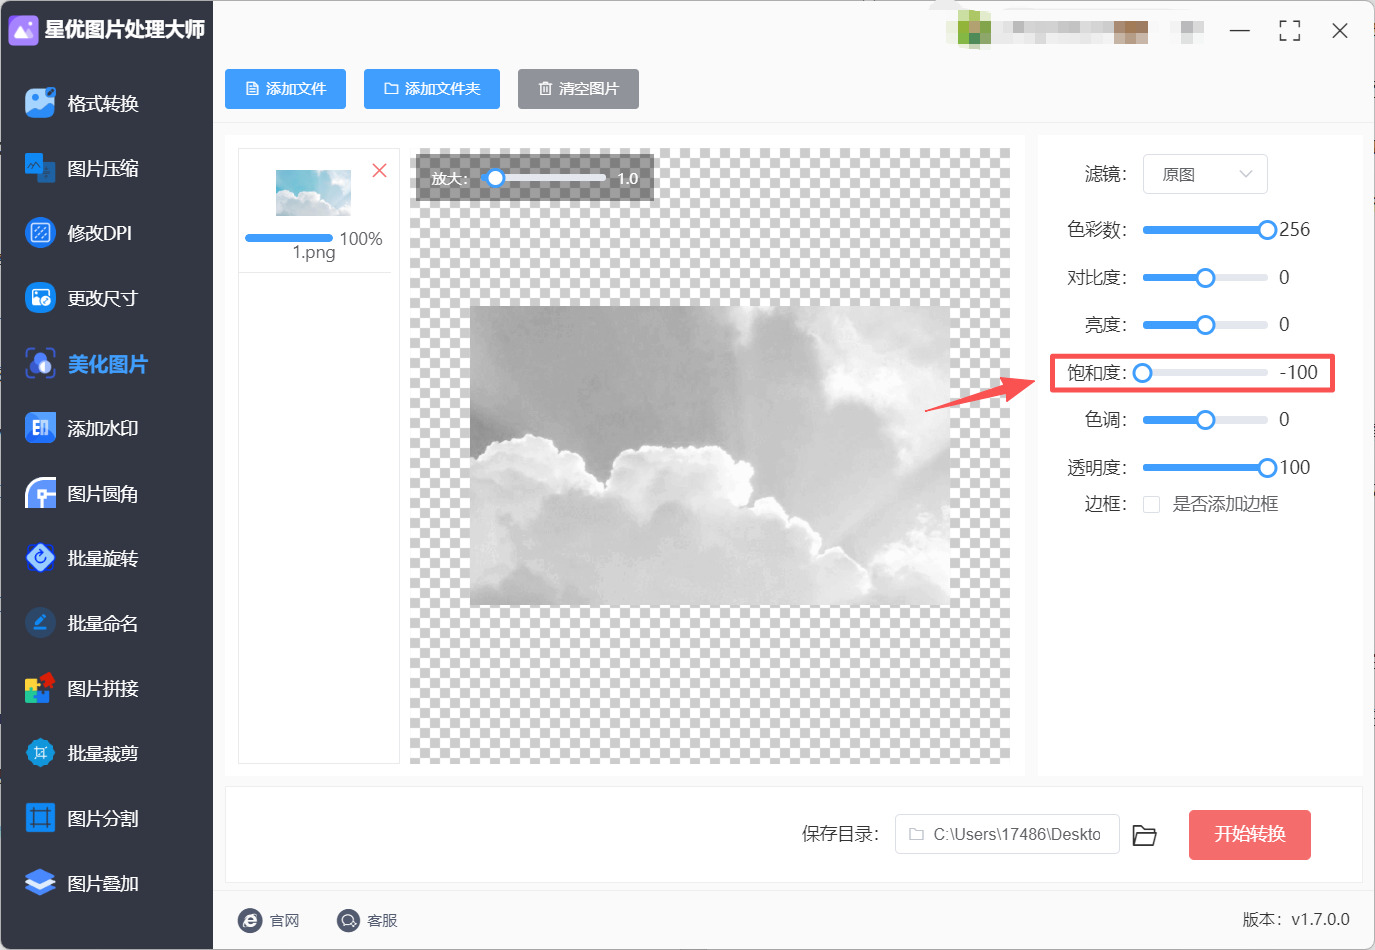
Task: Click the grayscale cloud preview image
Action: coord(710,456)
